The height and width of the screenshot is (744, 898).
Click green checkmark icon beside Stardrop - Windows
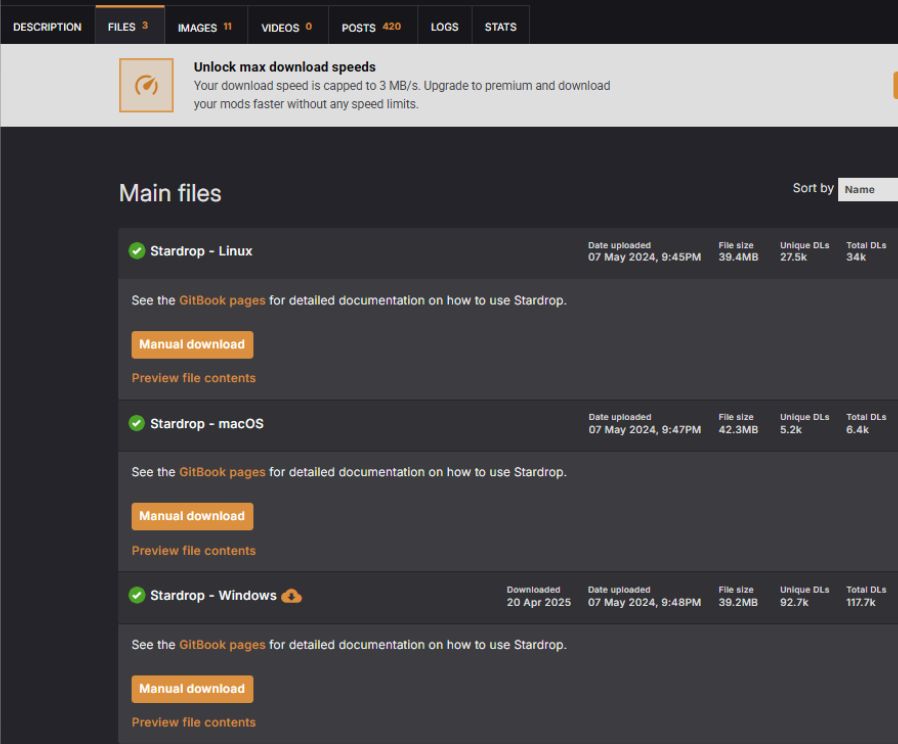137,596
